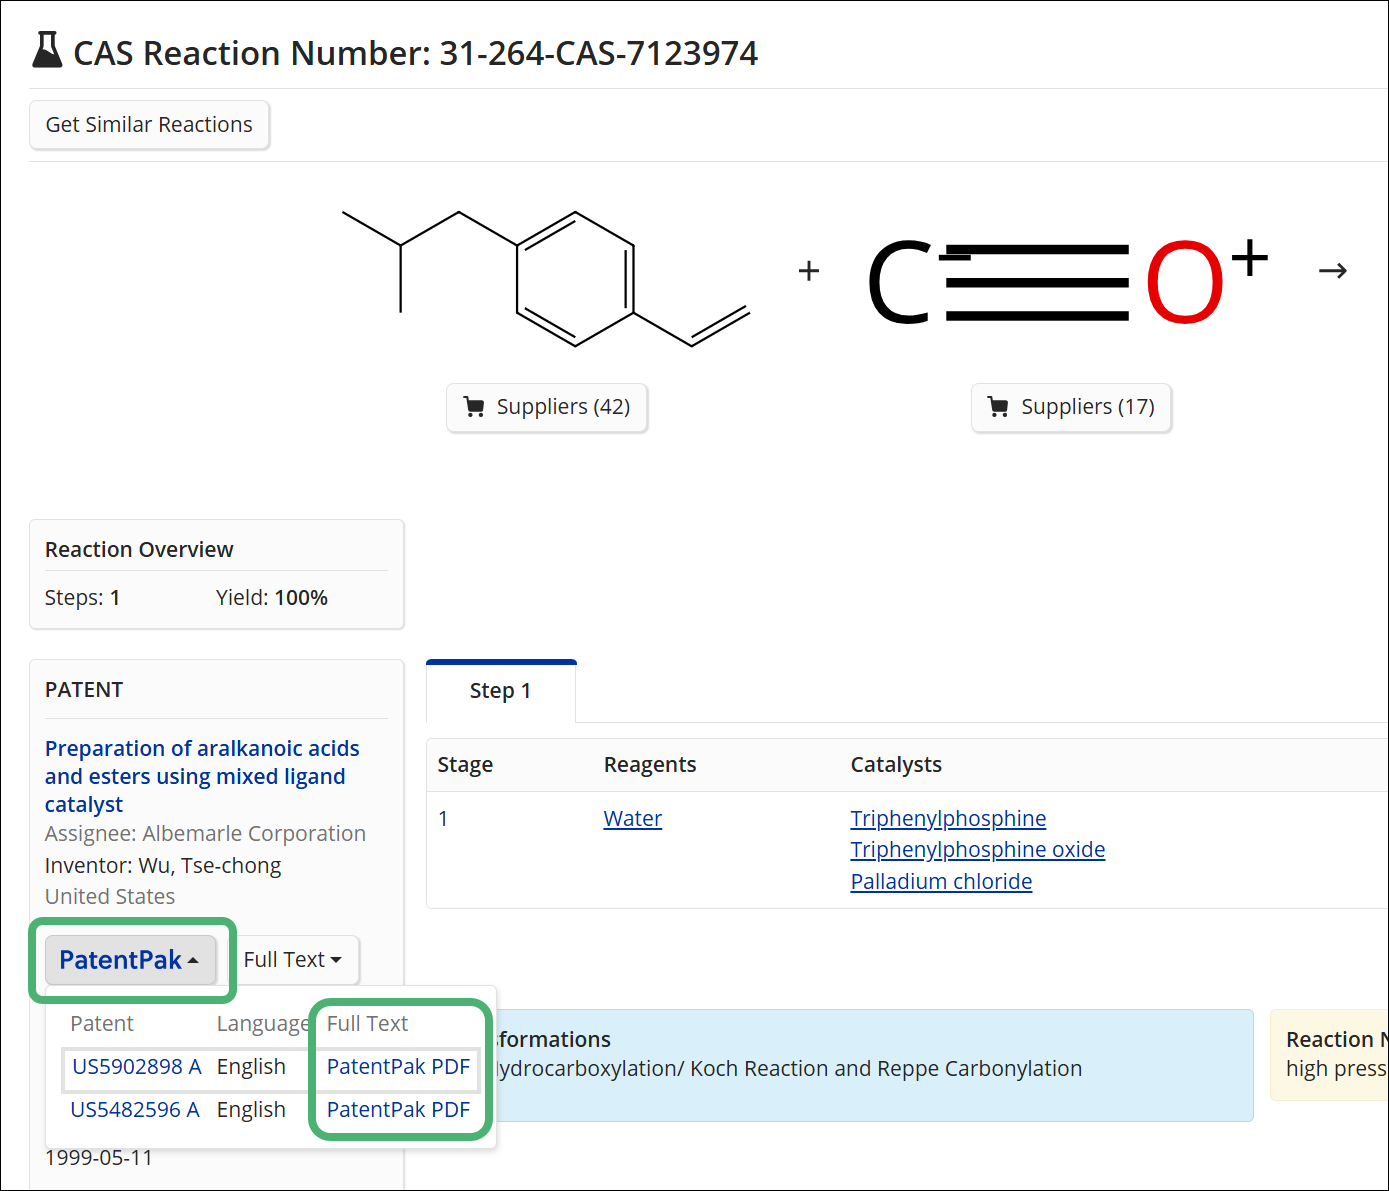1389x1191 pixels.
Task: Open the Triphenylphosphine oxide catalyst link
Action: point(978,850)
